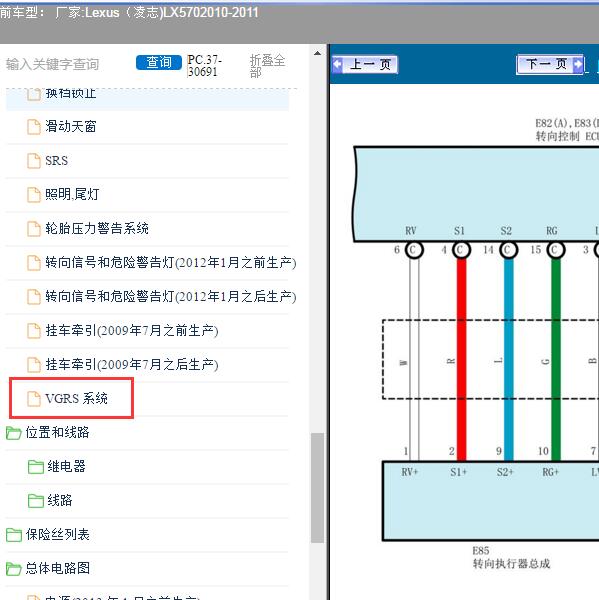Click the 滑动天窗 file icon
The width and height of the screenshot is (599, 600).
coord(34,127)
